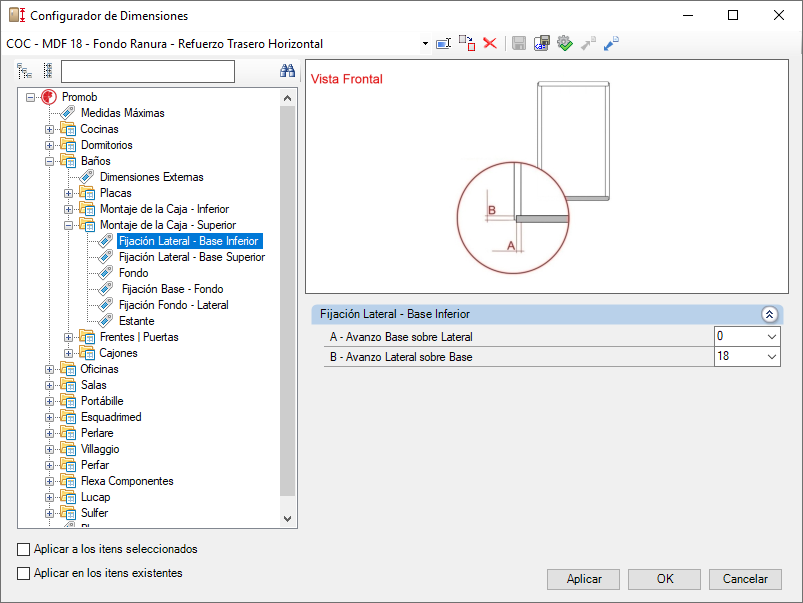Click the Aplicar button
Viewport: 803px width, 603px height.
tap(583, 579)
